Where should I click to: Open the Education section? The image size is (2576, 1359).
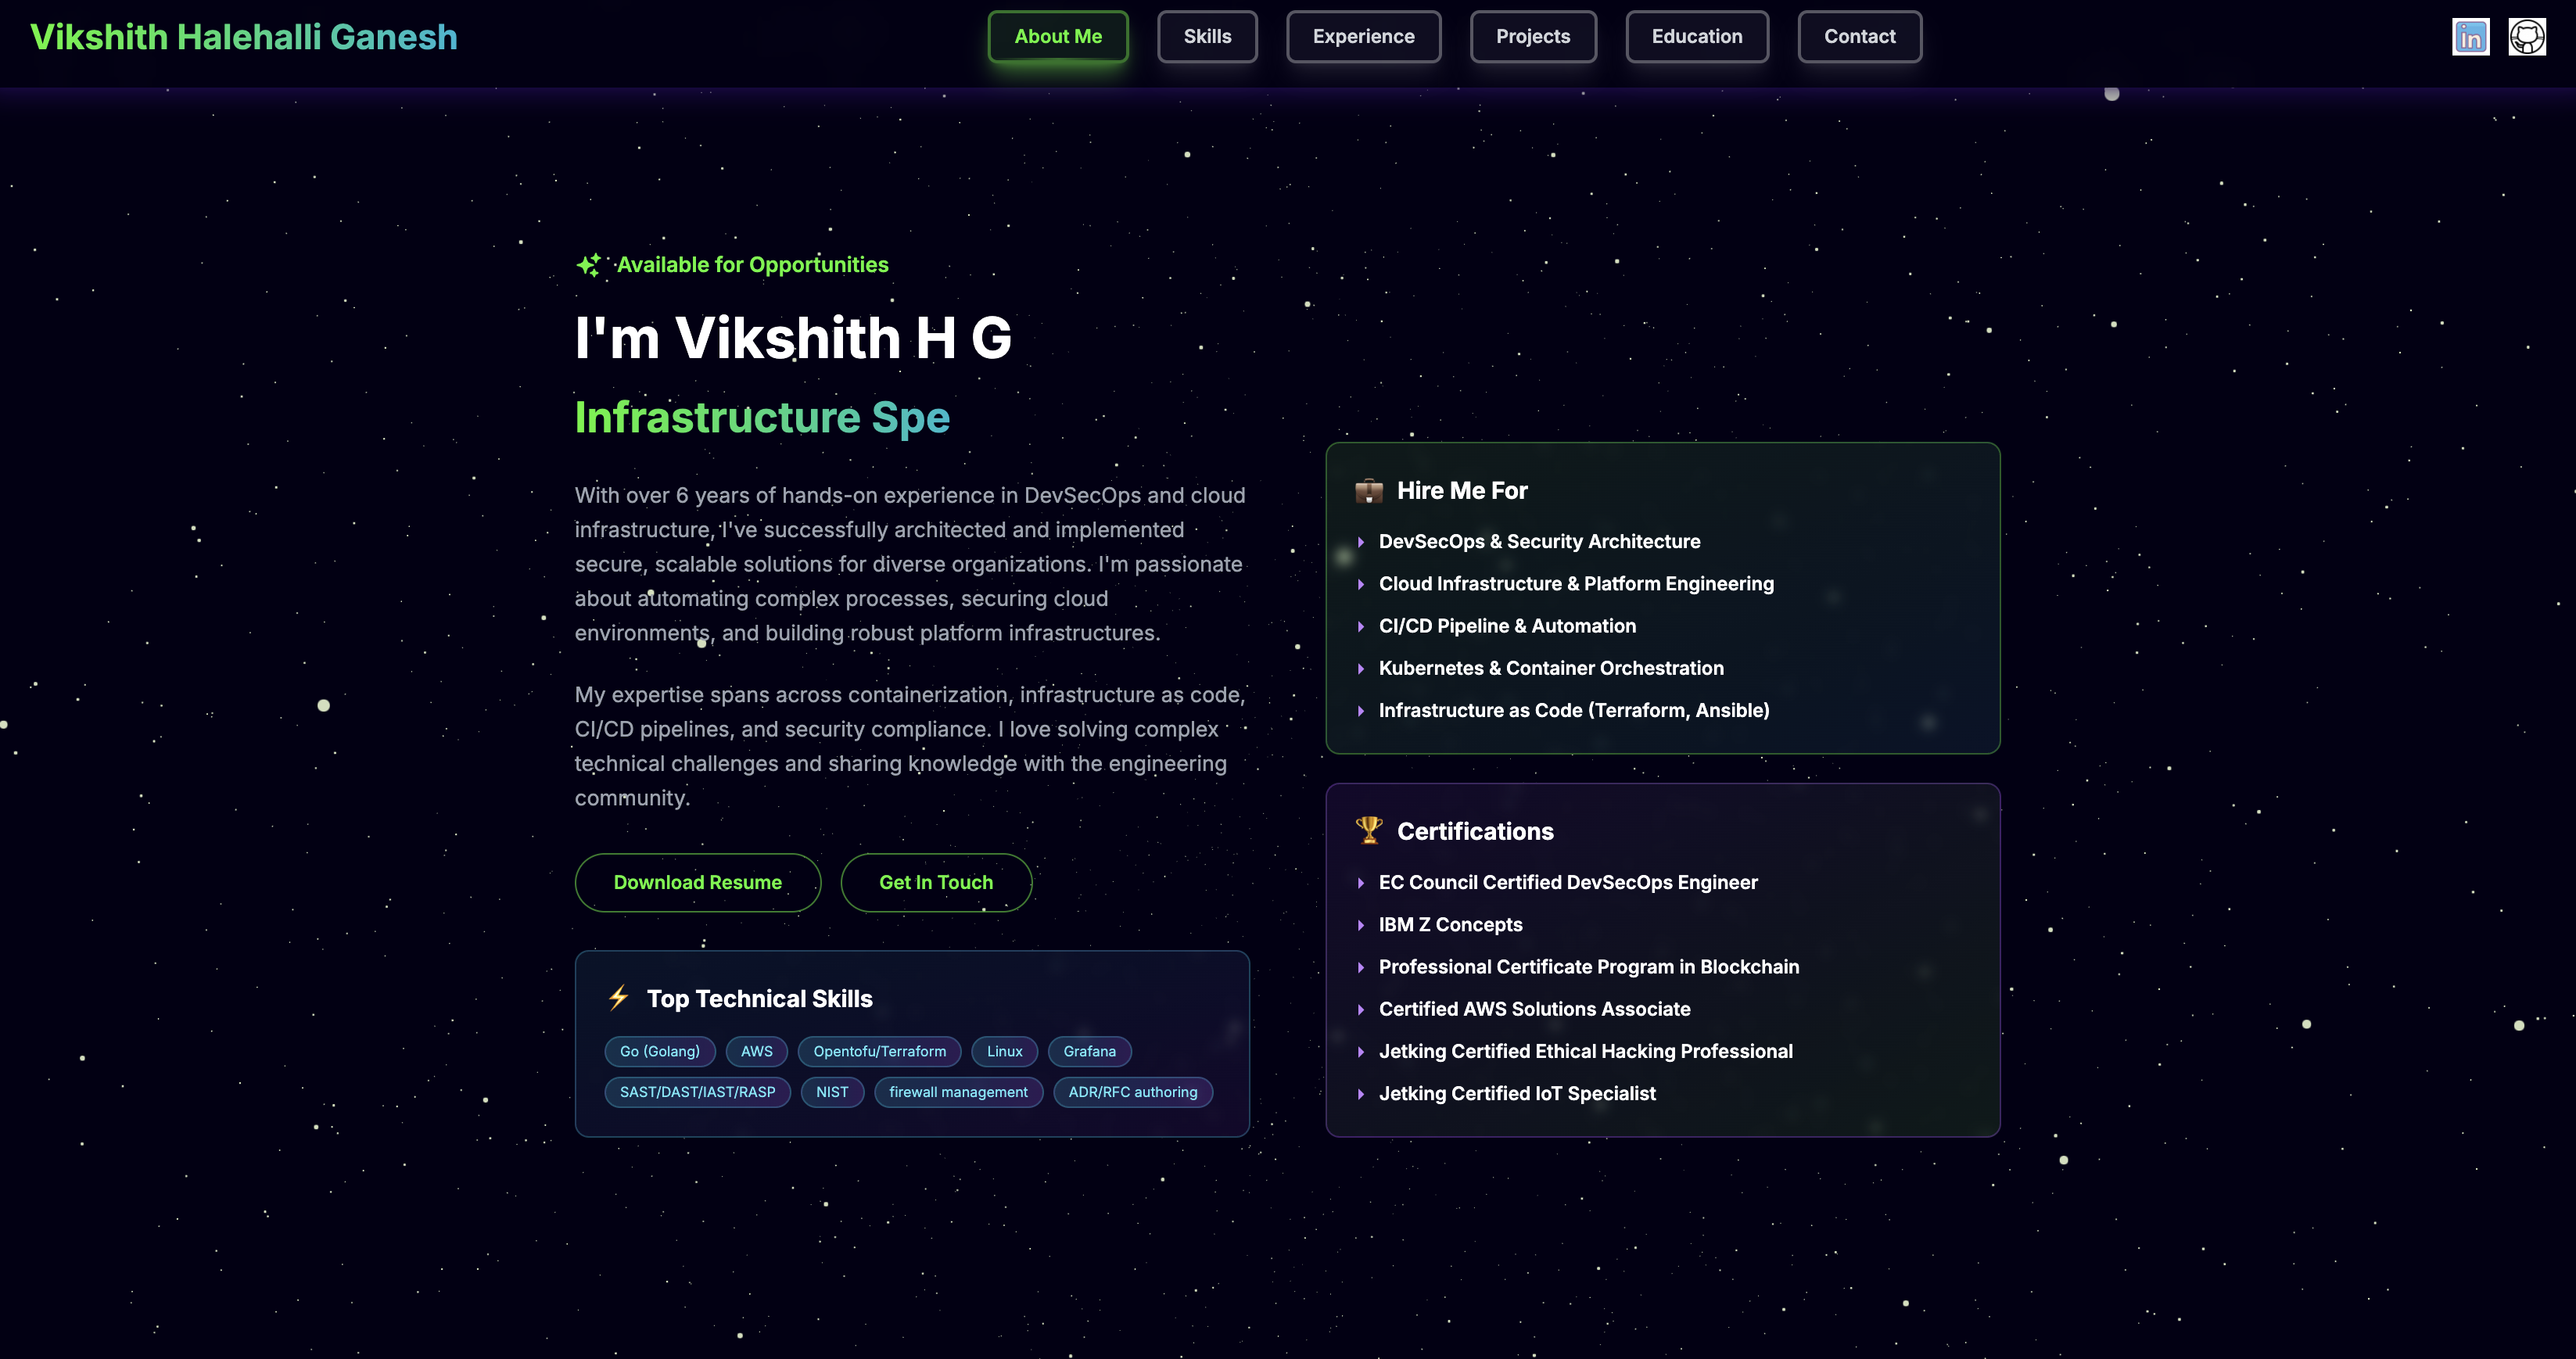click(1696, 36)
